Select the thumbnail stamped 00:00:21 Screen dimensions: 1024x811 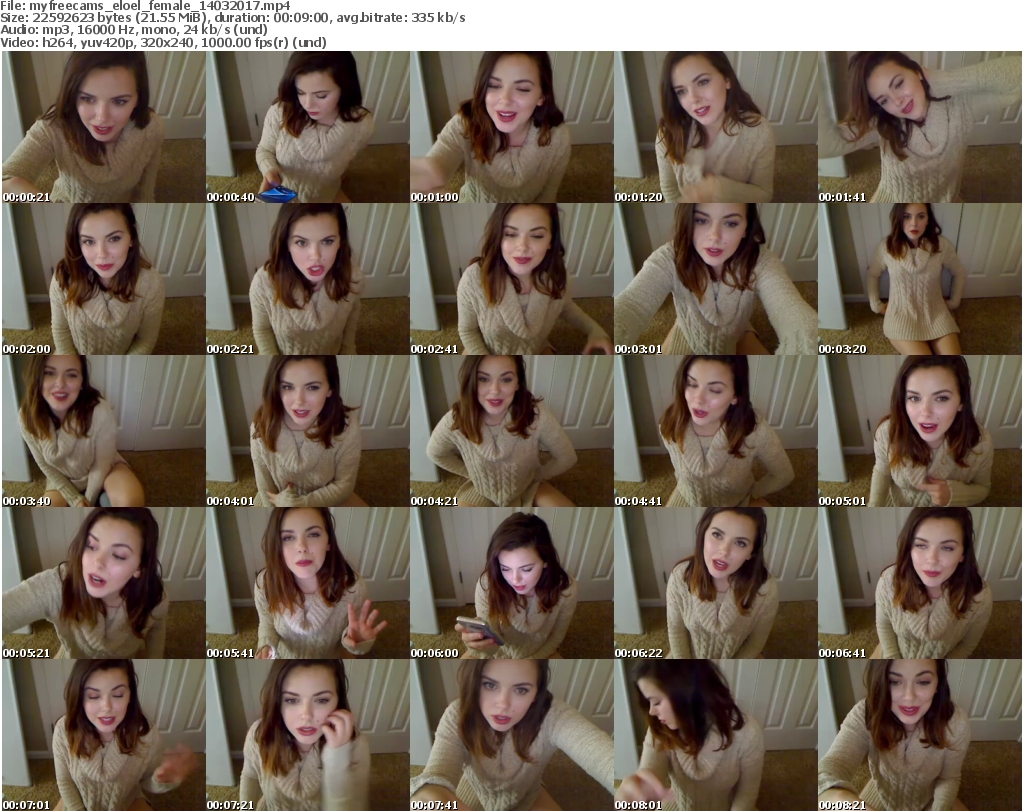pyautogui.click(x=104, y=127)
